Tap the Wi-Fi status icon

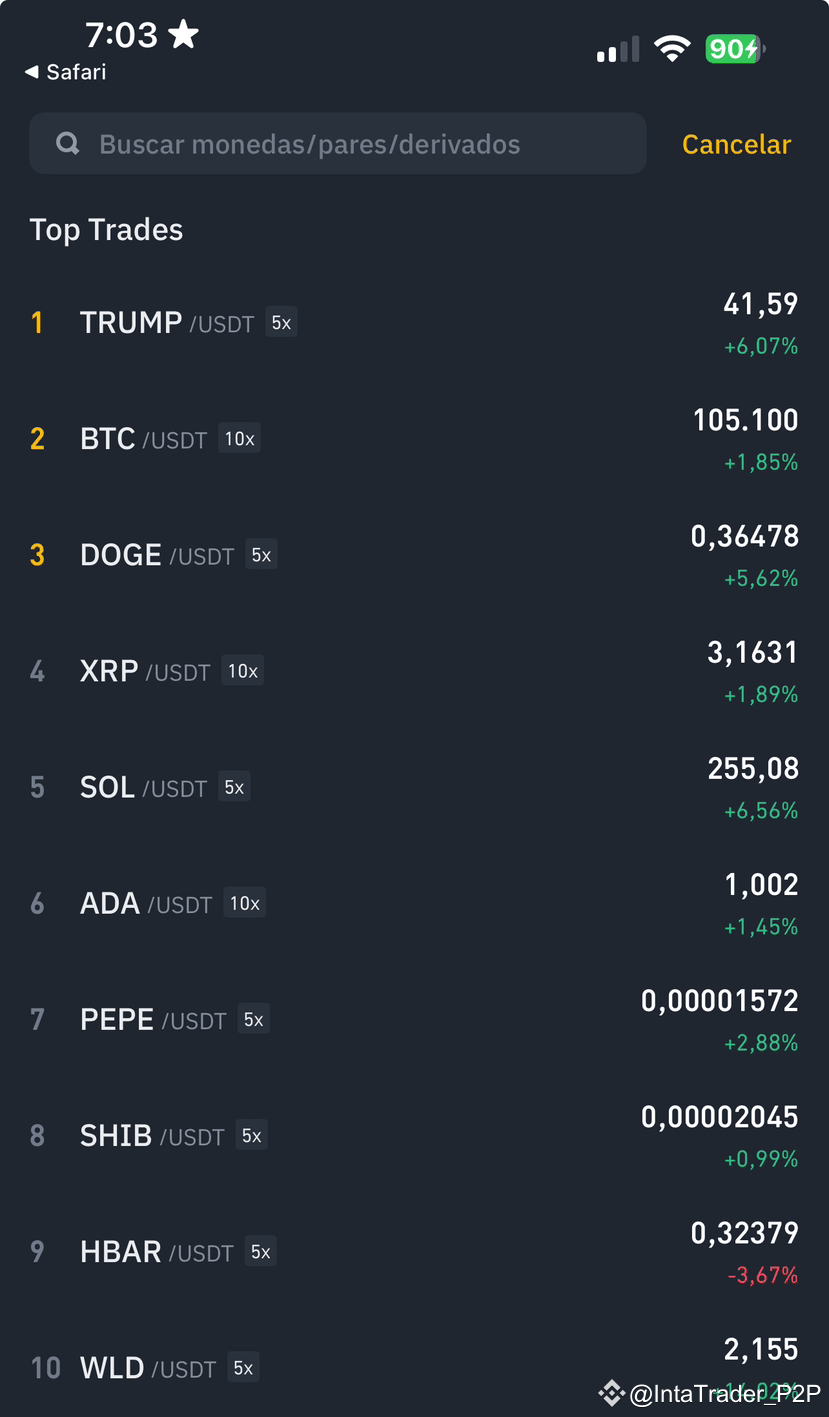672,48
